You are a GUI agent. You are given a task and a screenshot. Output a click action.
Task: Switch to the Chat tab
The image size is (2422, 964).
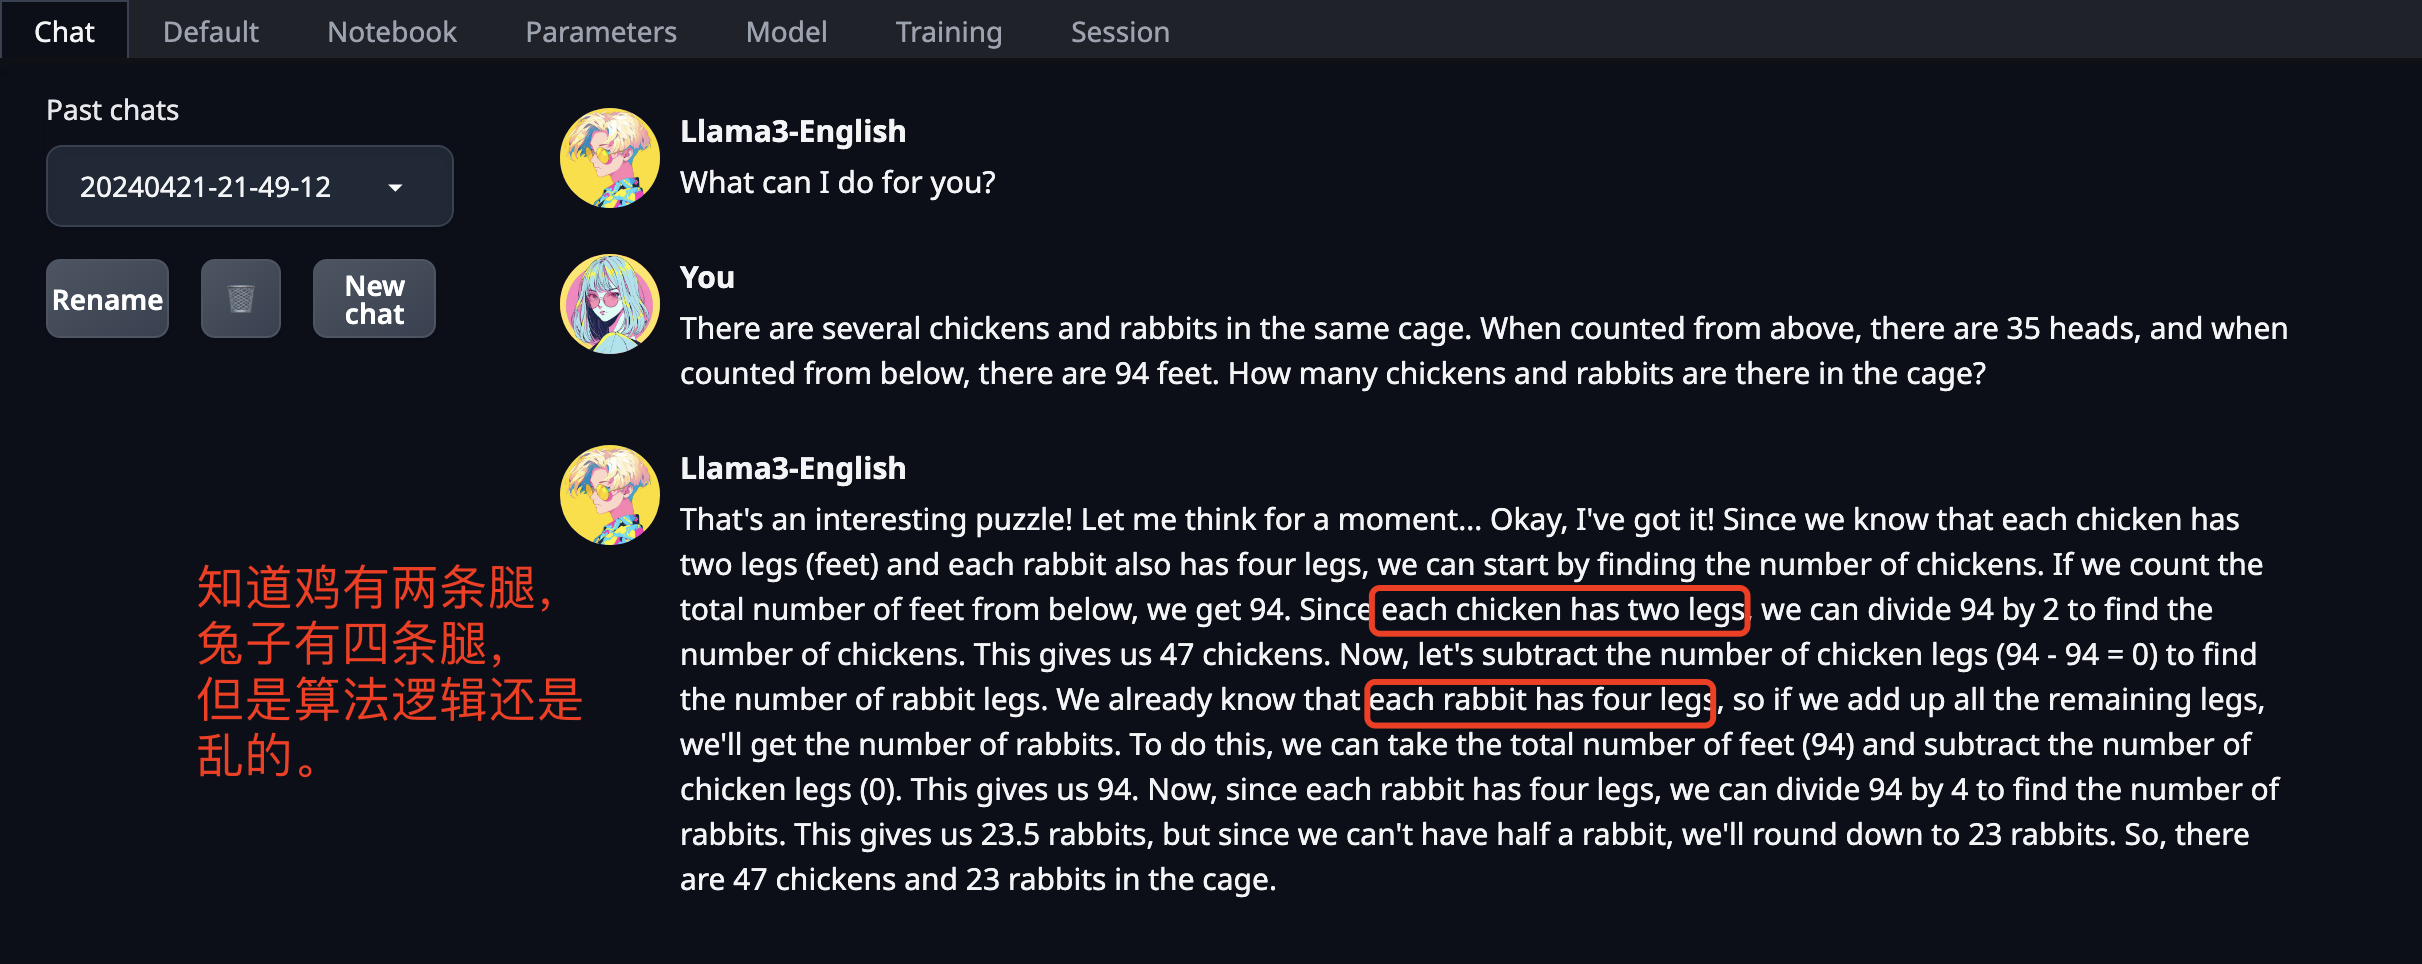coord(64,31)
